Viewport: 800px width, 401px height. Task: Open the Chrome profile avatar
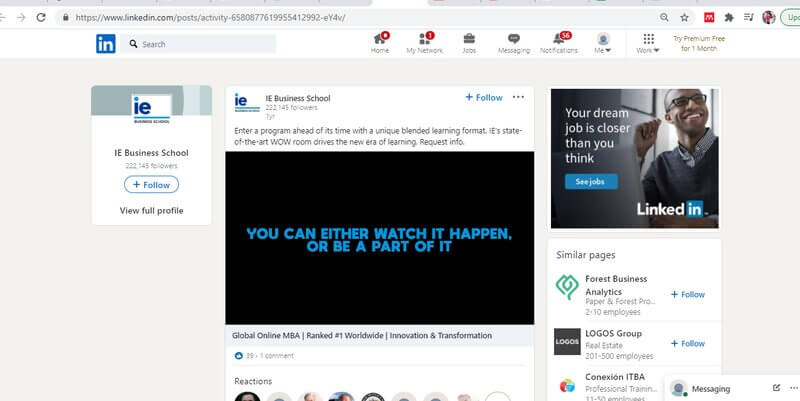(x=768, y=17)
